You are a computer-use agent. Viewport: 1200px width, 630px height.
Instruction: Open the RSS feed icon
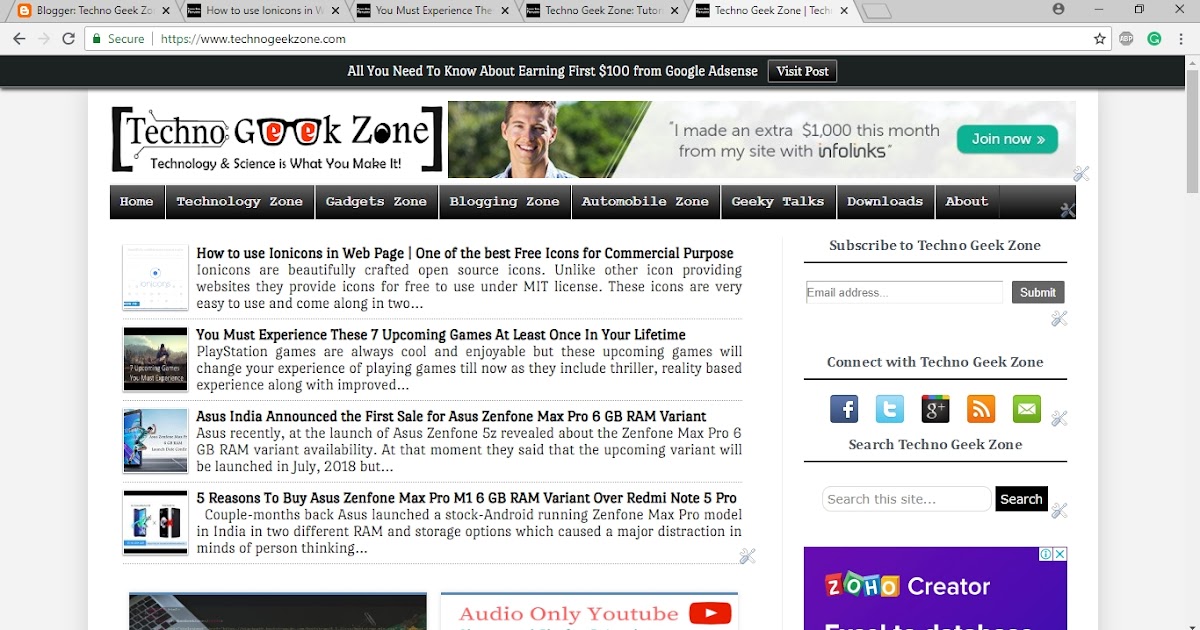click(981, 409)
